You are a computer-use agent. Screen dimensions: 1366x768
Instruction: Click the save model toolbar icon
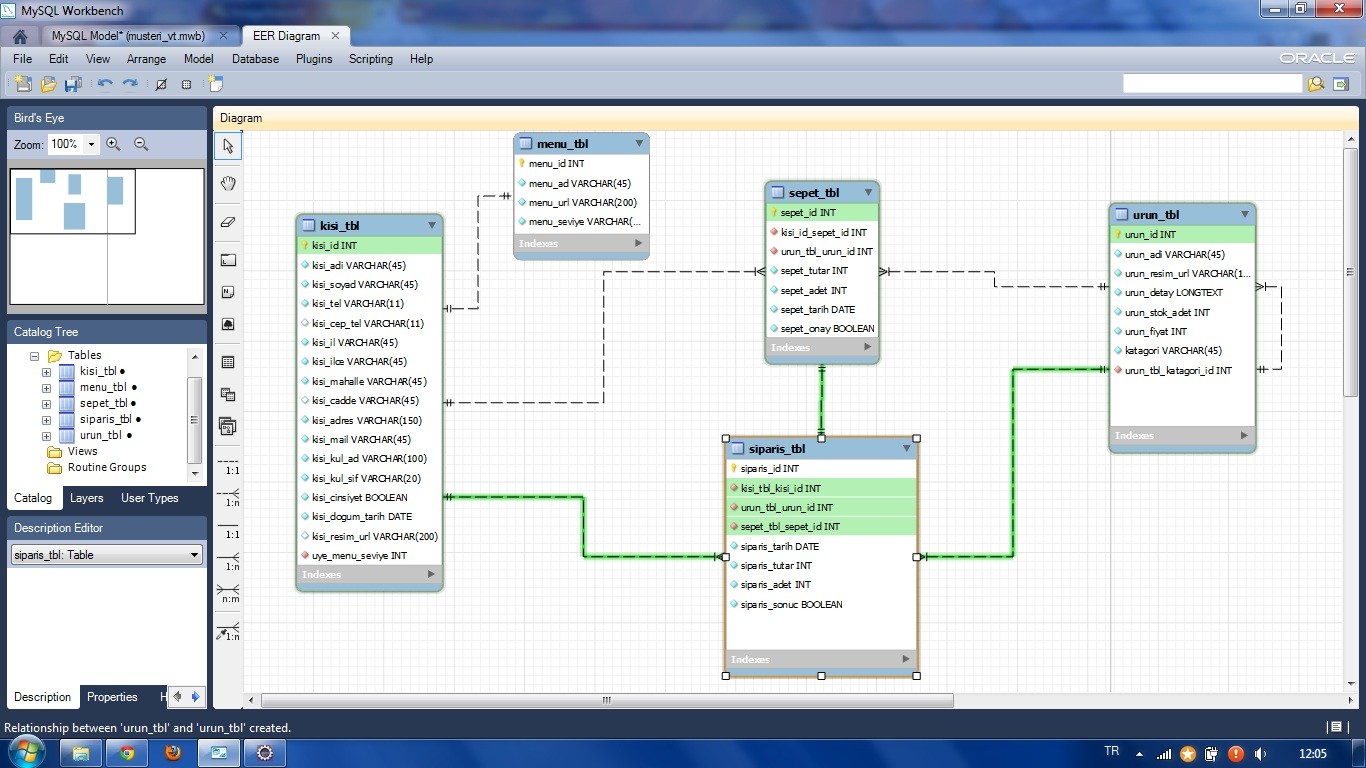(x=73, y=85)
